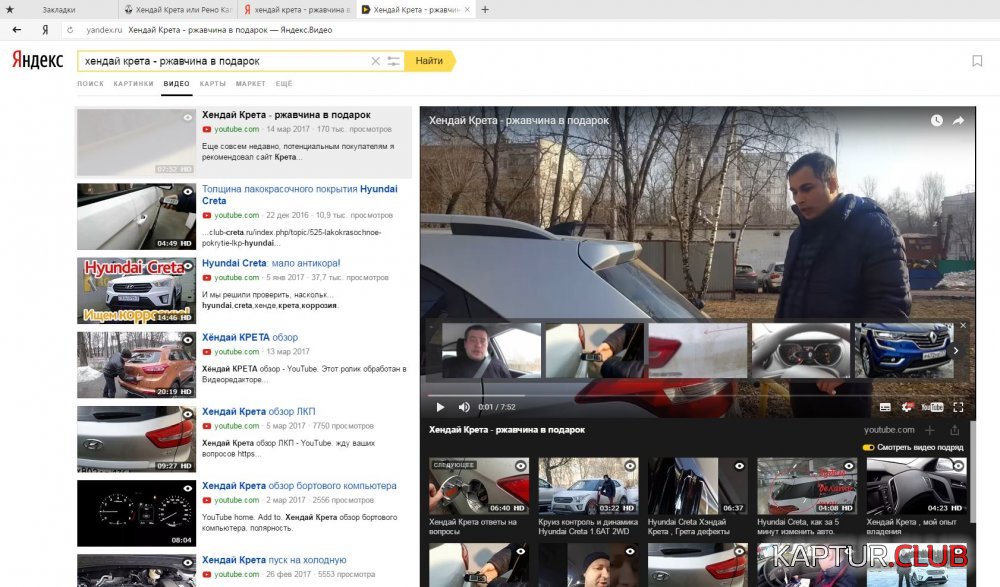Switch to second Yandex search browser tab
Viewport: 1000px width, 587px height.
point(297,10)
